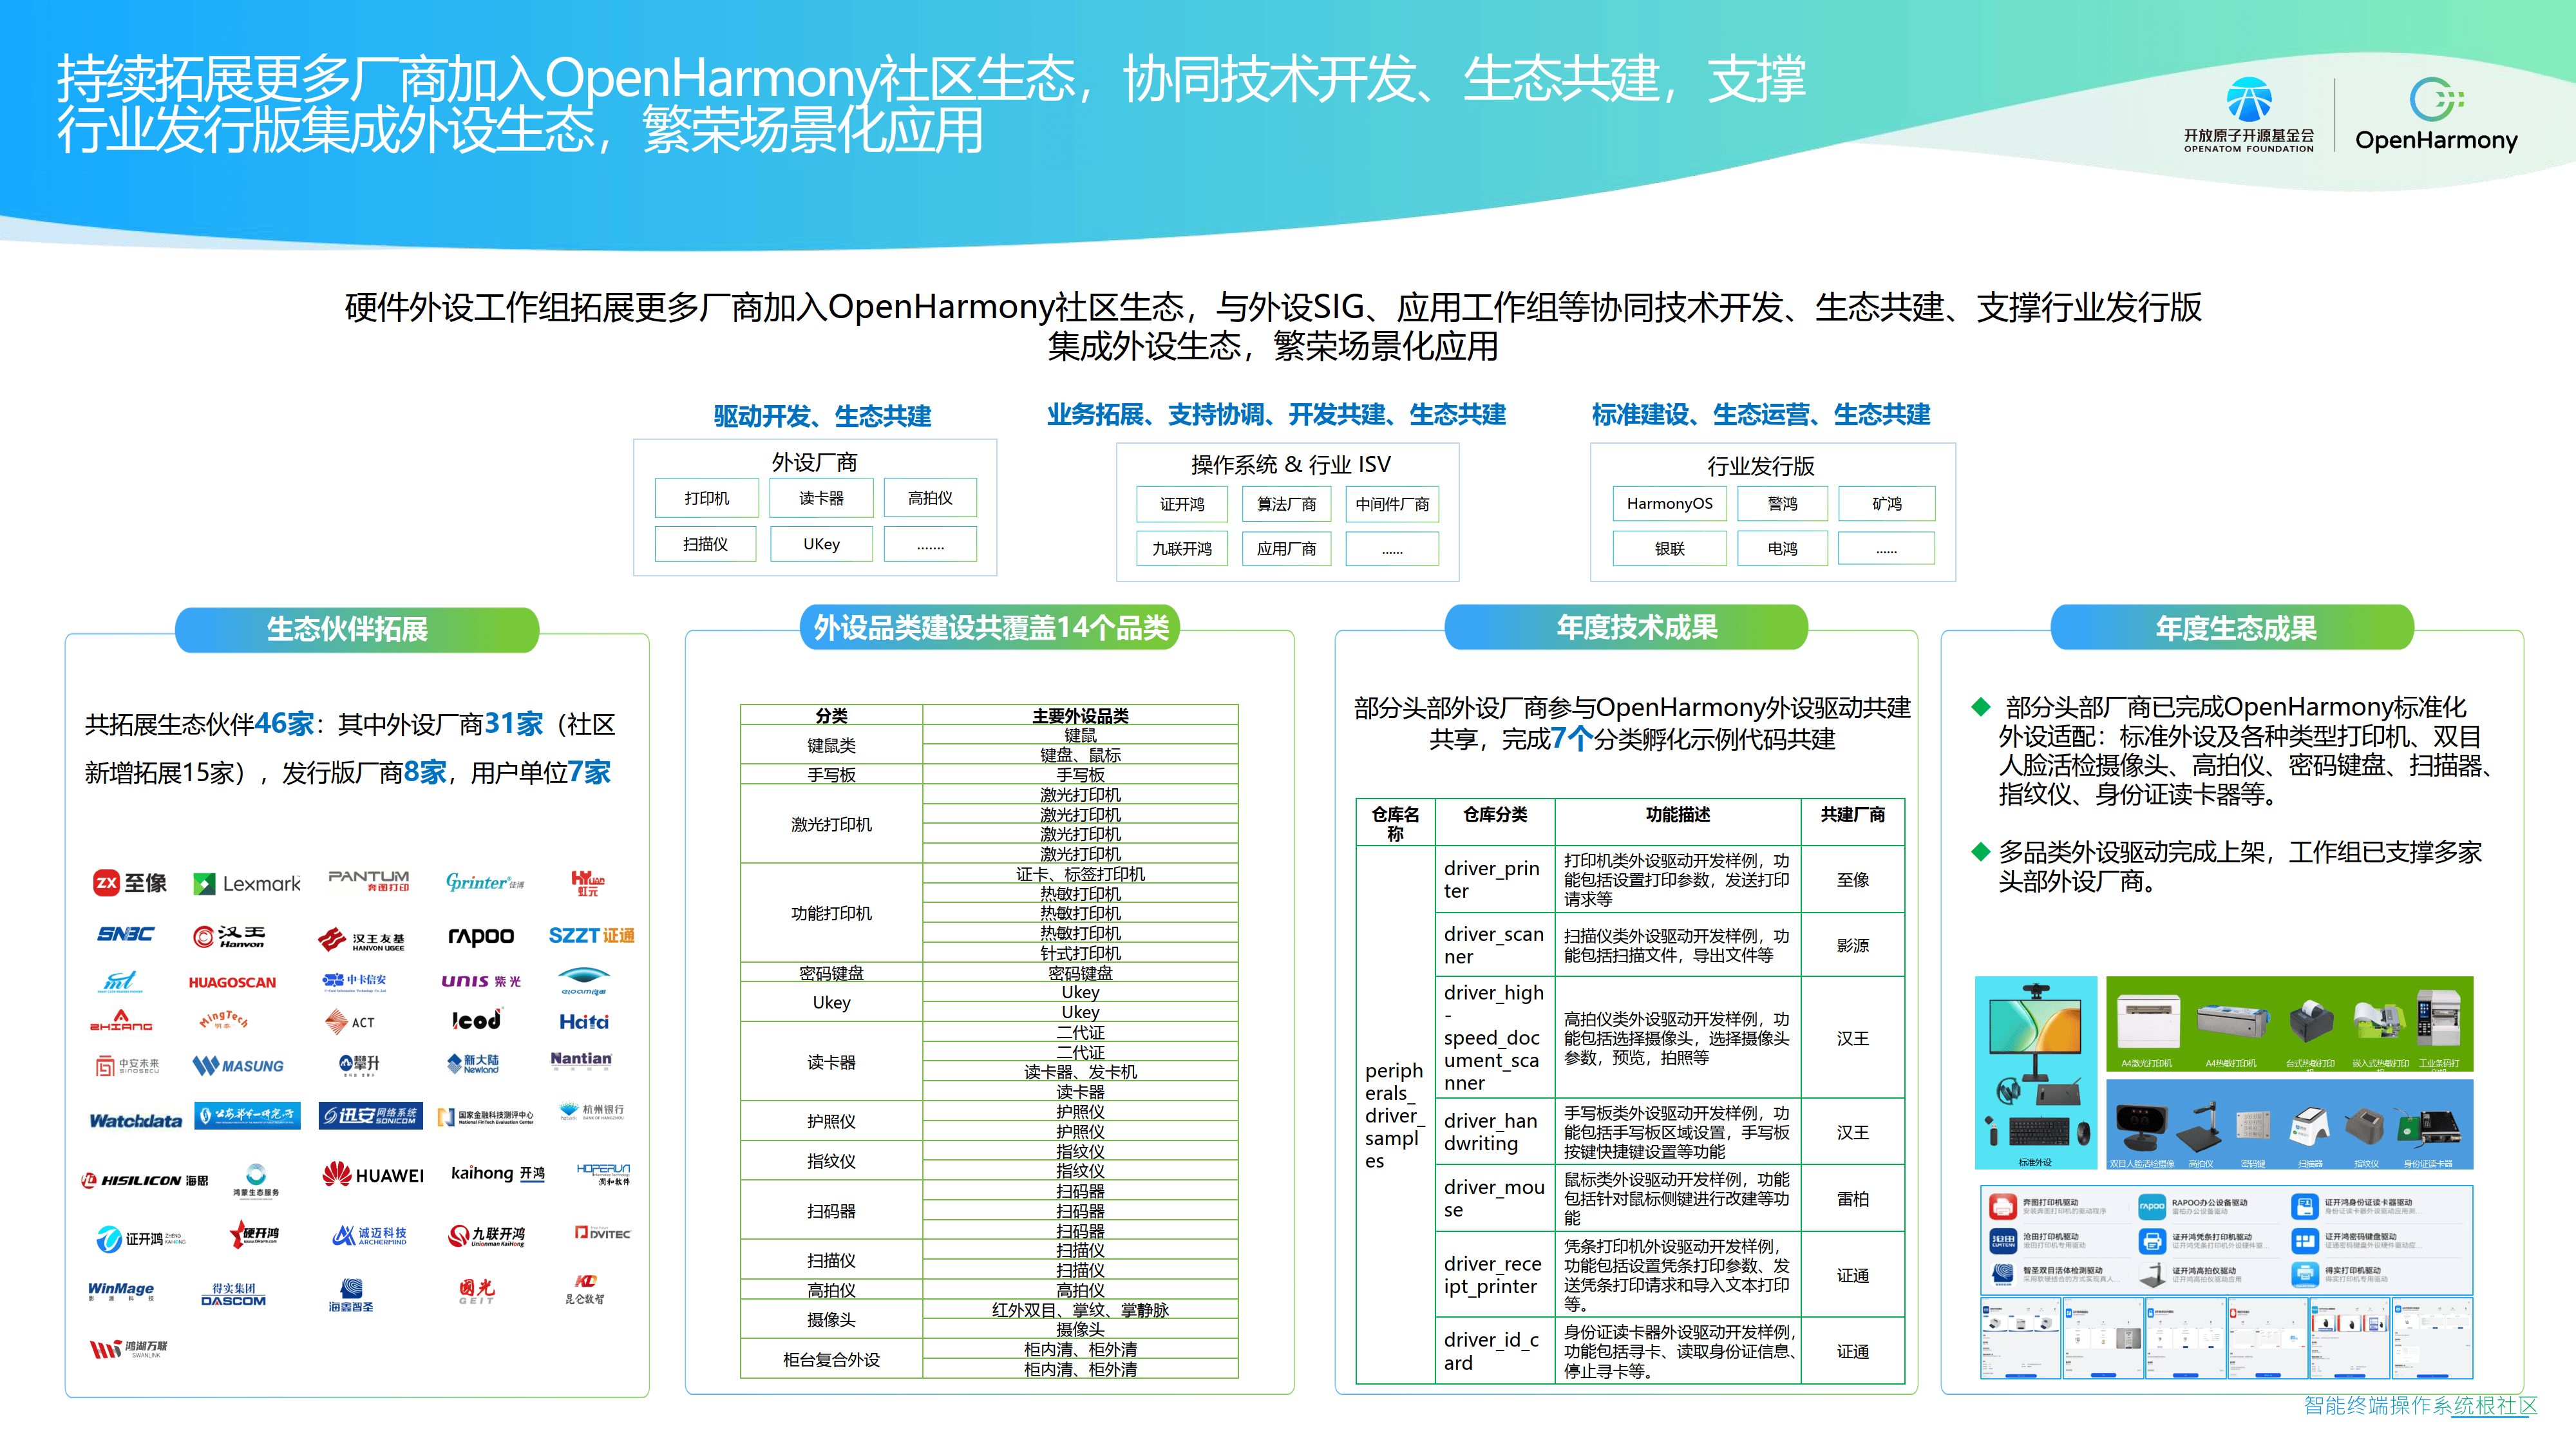Screen dimensions: 2576x1449
Task: Click the SZZT 证通 logo
Action: (591, 935)
